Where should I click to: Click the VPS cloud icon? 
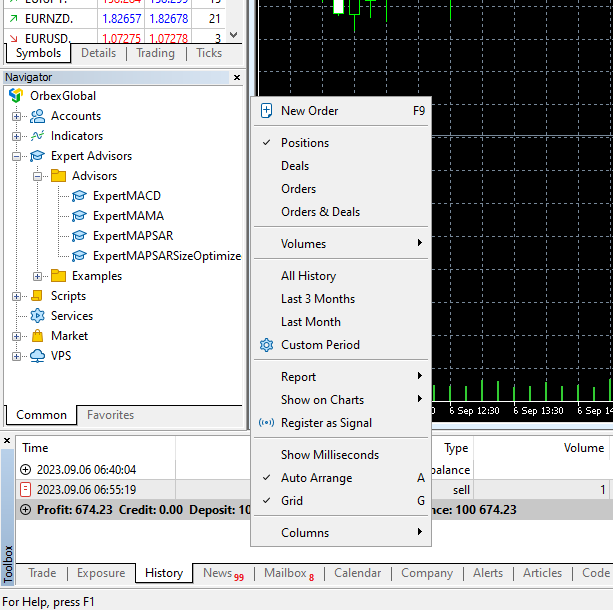click(x=38, y=356)
